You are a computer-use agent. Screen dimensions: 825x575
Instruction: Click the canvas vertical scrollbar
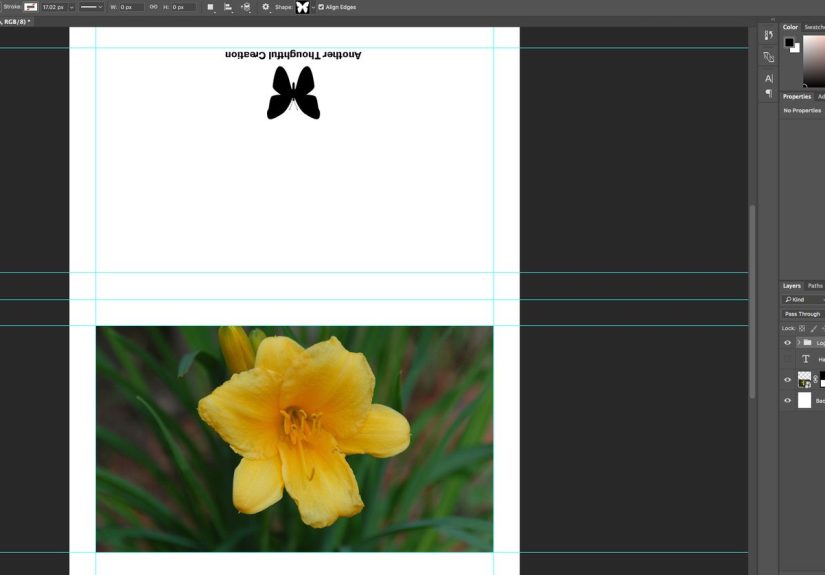752,301
